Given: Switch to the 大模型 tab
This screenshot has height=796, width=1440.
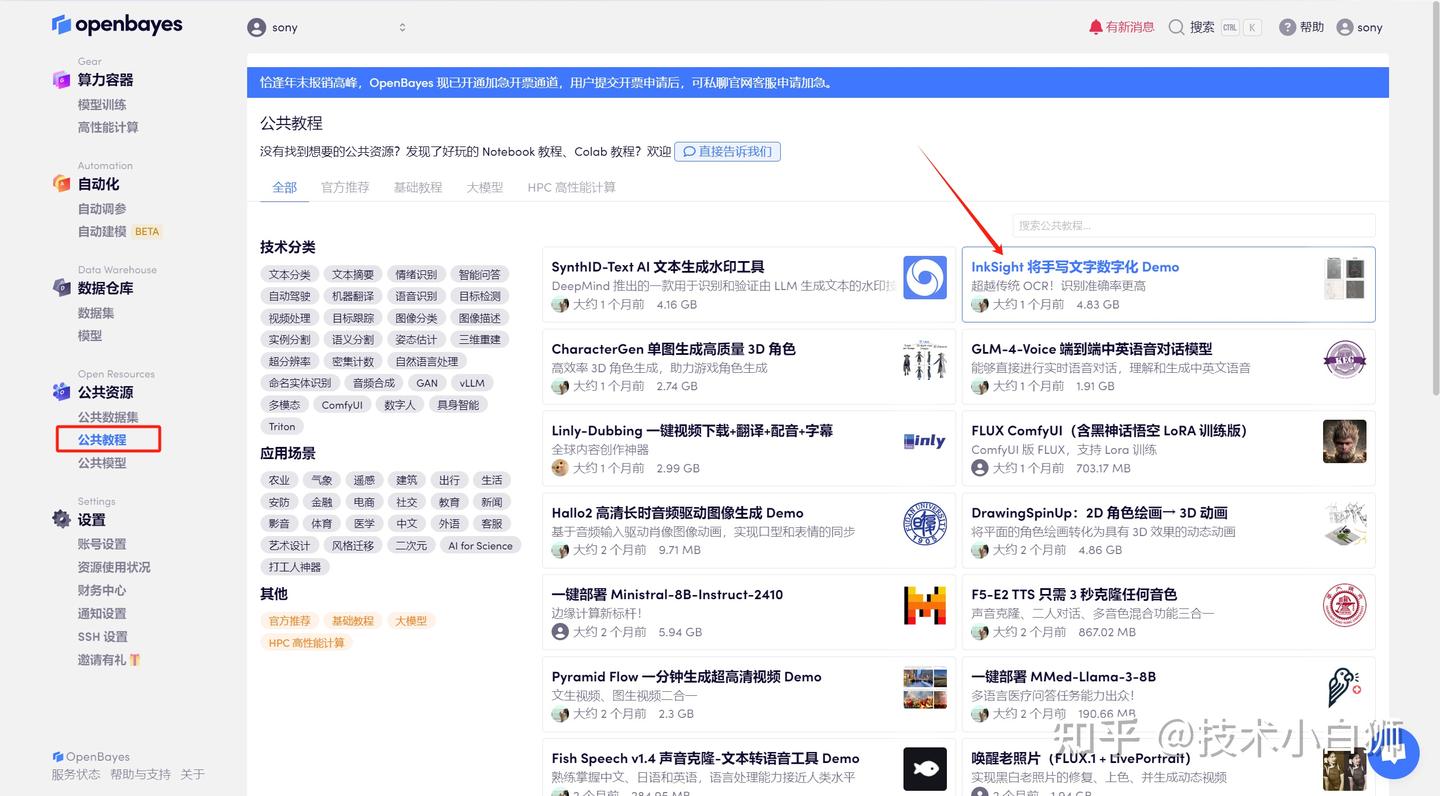Looking at the screenshot, I should pyautogui.click(x=484, y=187).
